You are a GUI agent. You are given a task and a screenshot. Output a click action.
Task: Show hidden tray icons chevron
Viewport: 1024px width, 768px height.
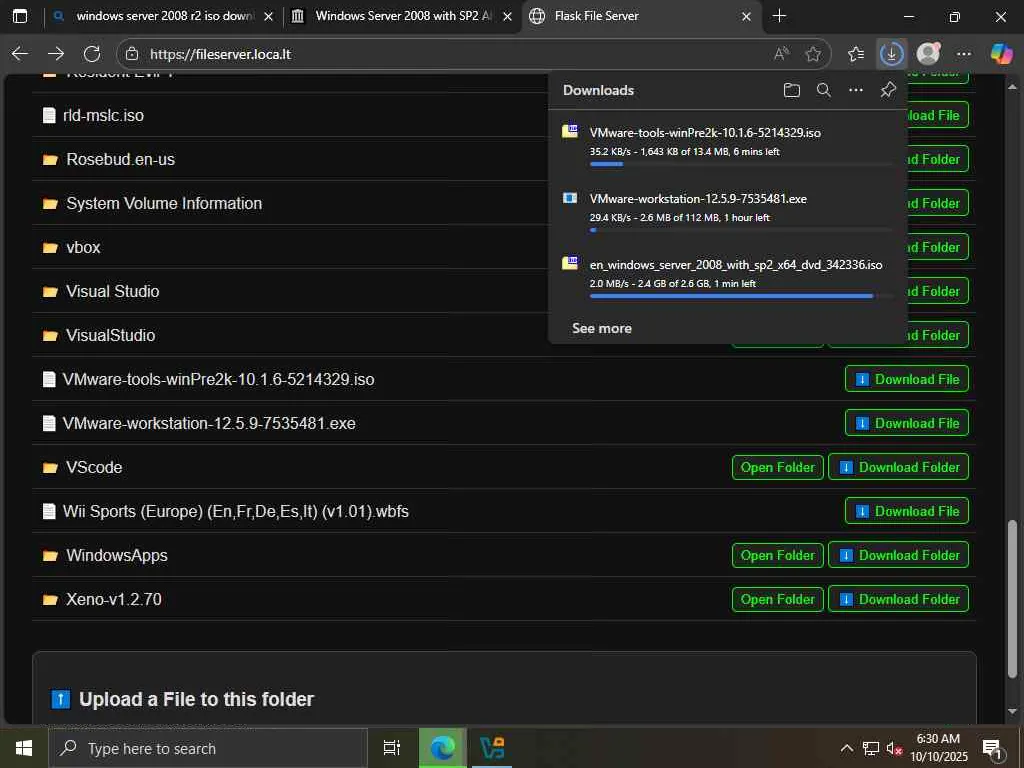click(x=846, y=748)
